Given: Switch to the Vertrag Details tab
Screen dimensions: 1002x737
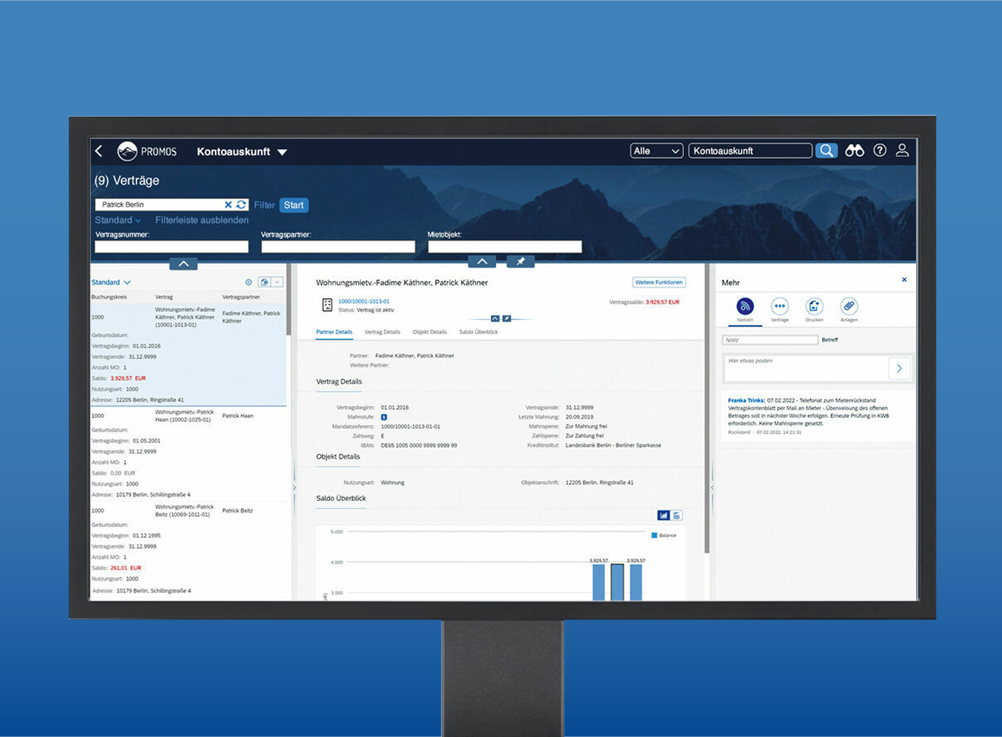Looking at the screenshot, I should coord(382,332).
